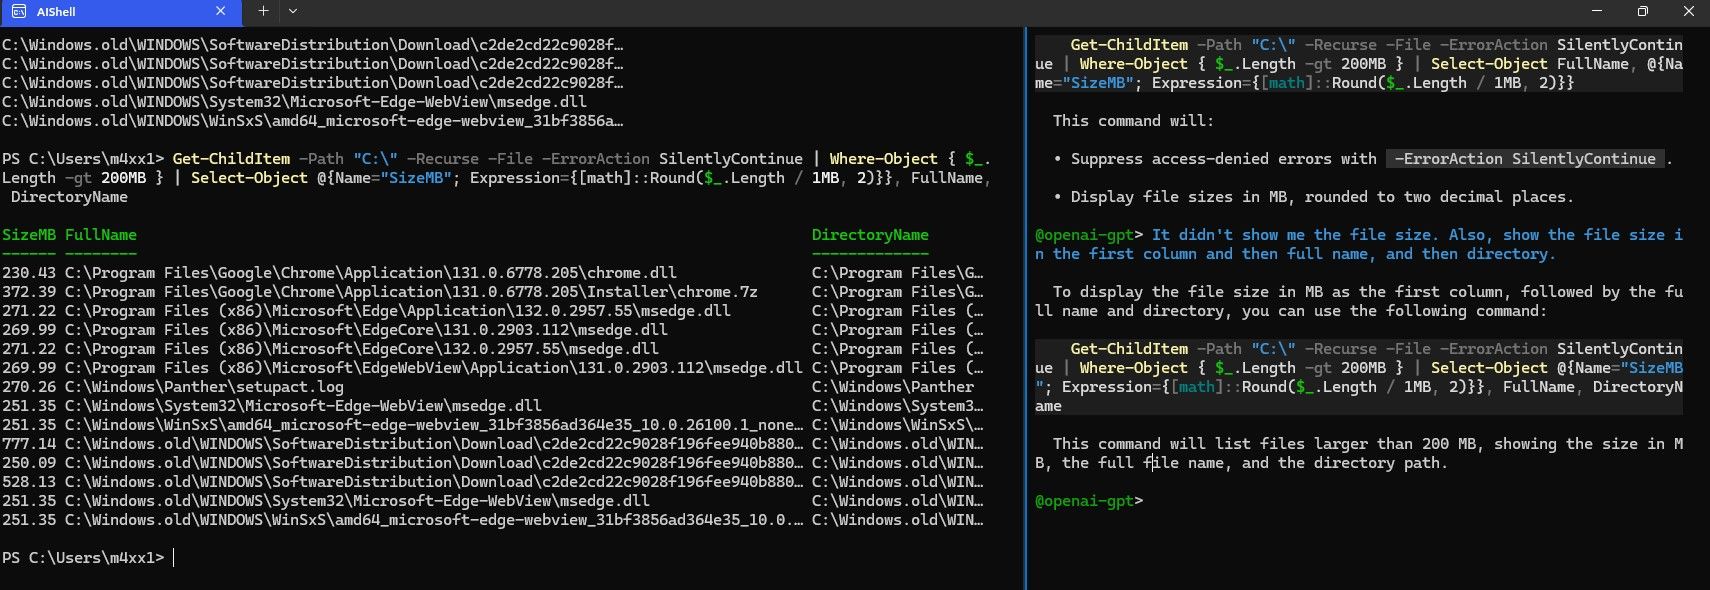Click the second suggested Get-ChildItem code block
This screenshot has height=590, width=1710.
coord(1358,377)
